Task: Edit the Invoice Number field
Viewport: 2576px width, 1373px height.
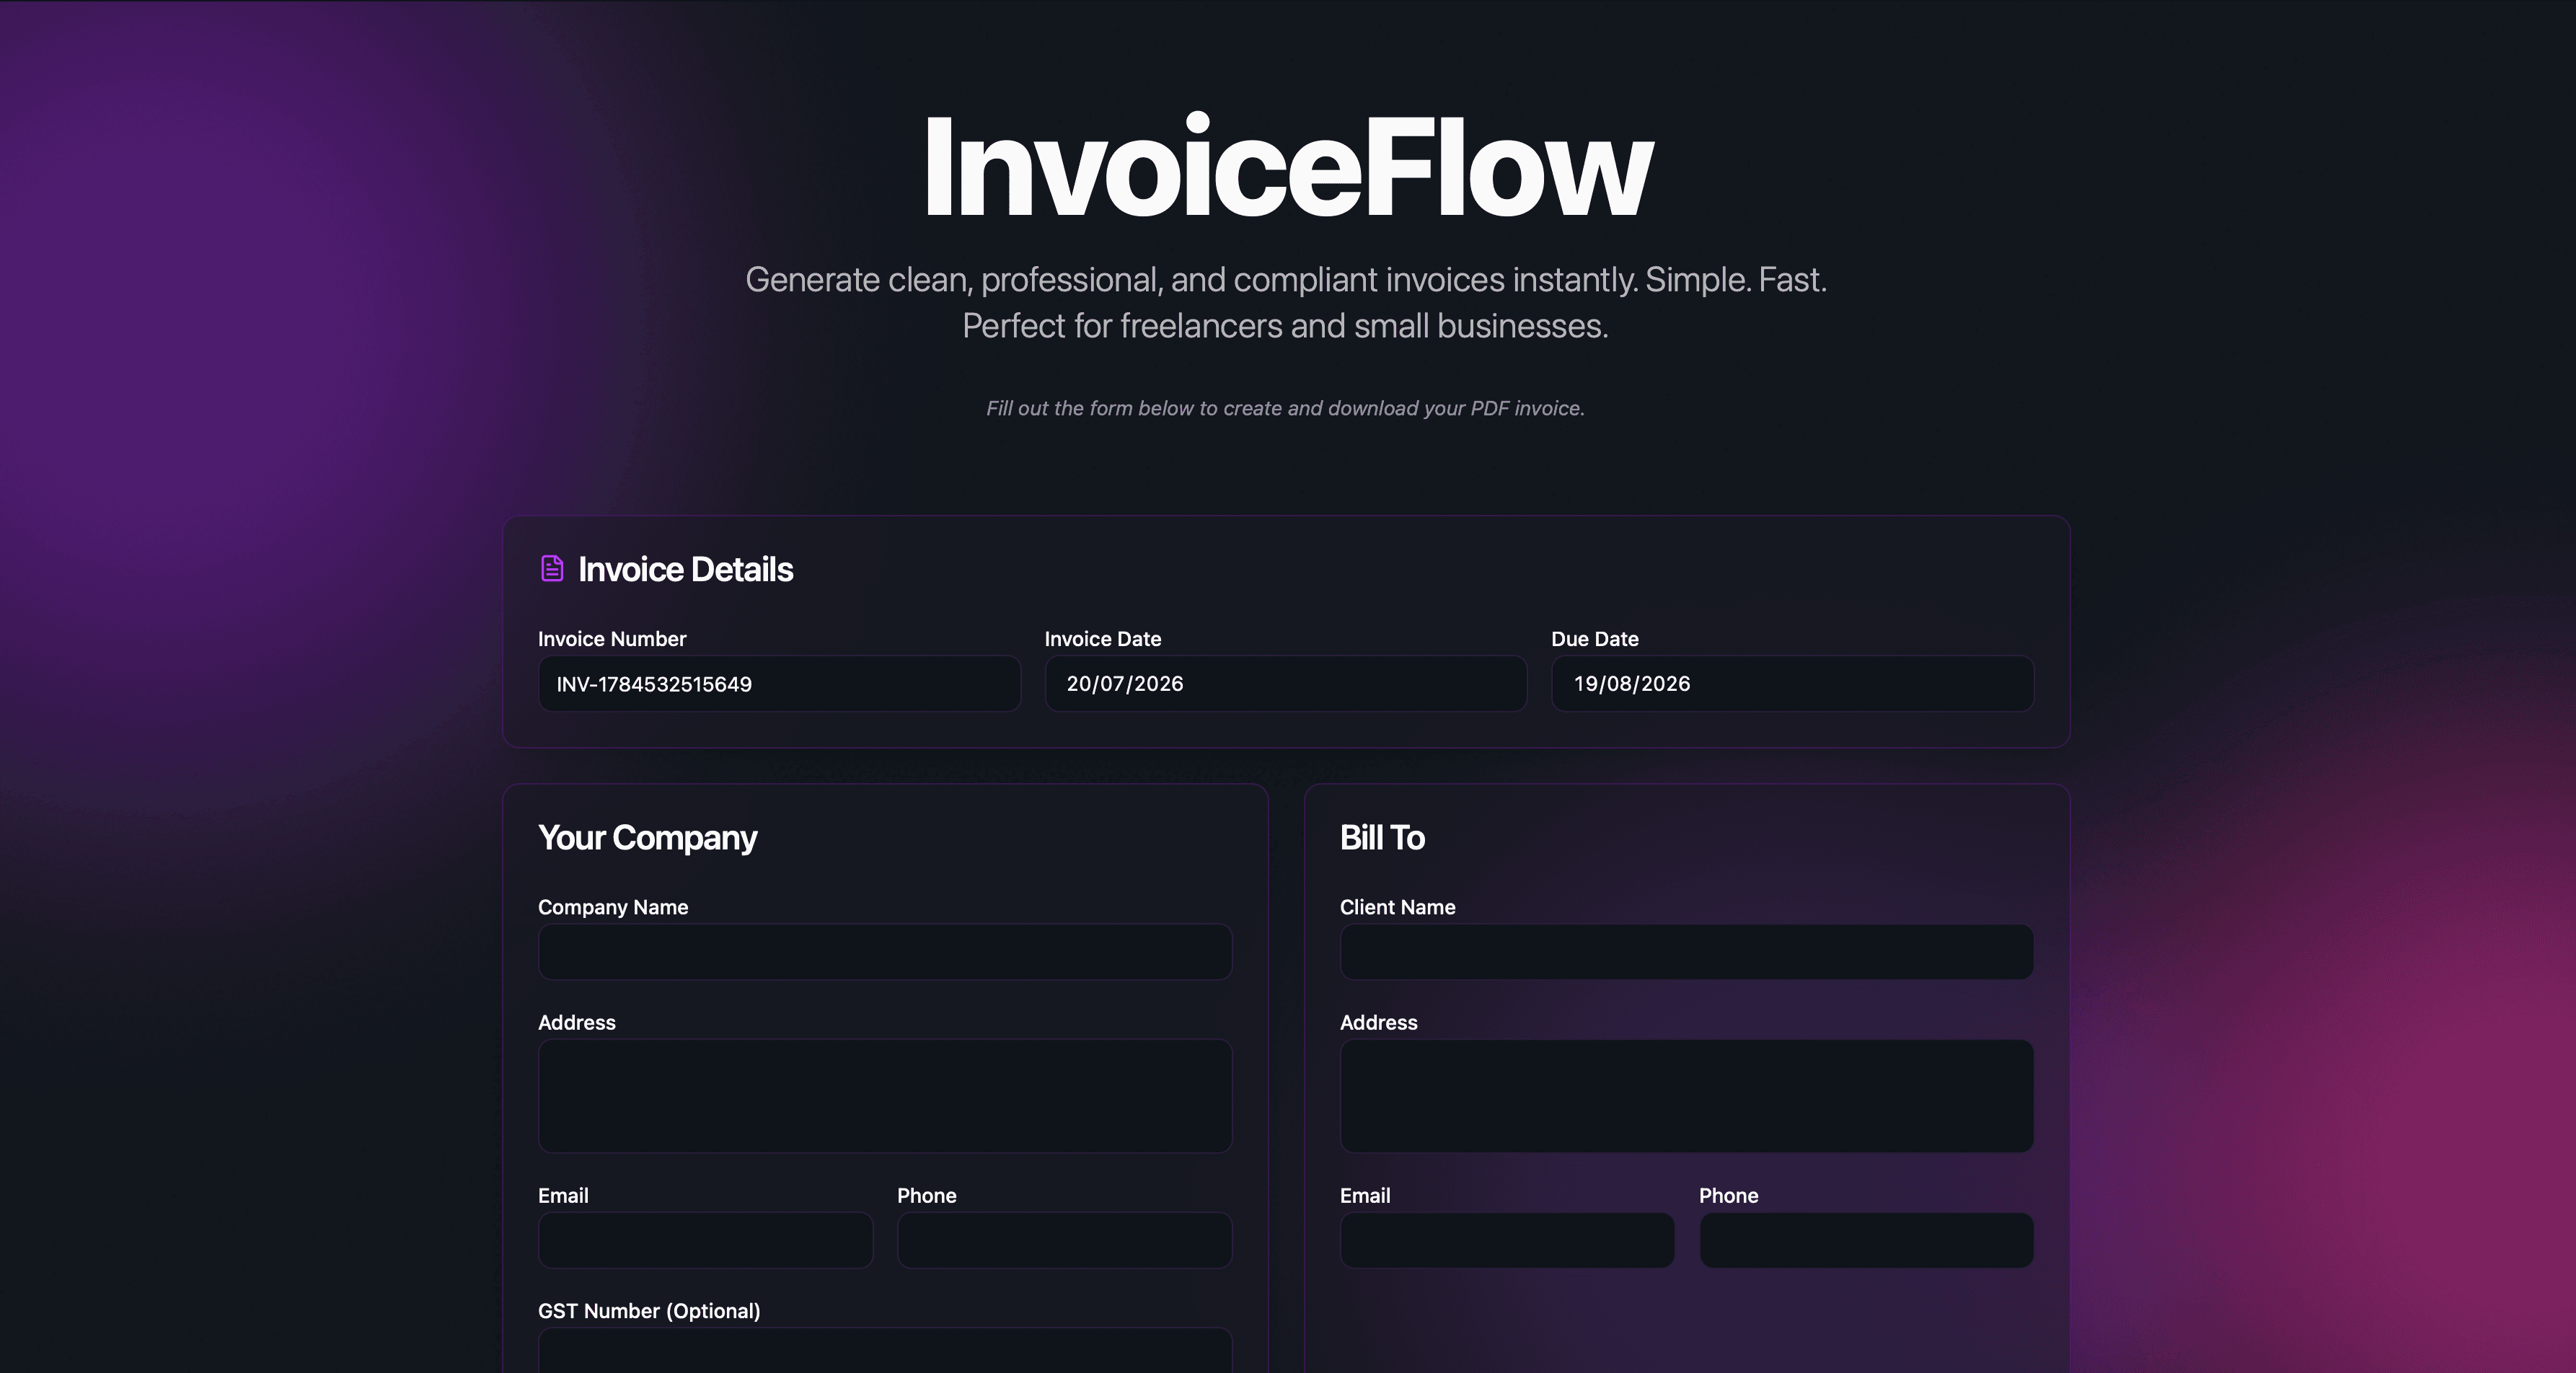Action: [x=779, y=684]
